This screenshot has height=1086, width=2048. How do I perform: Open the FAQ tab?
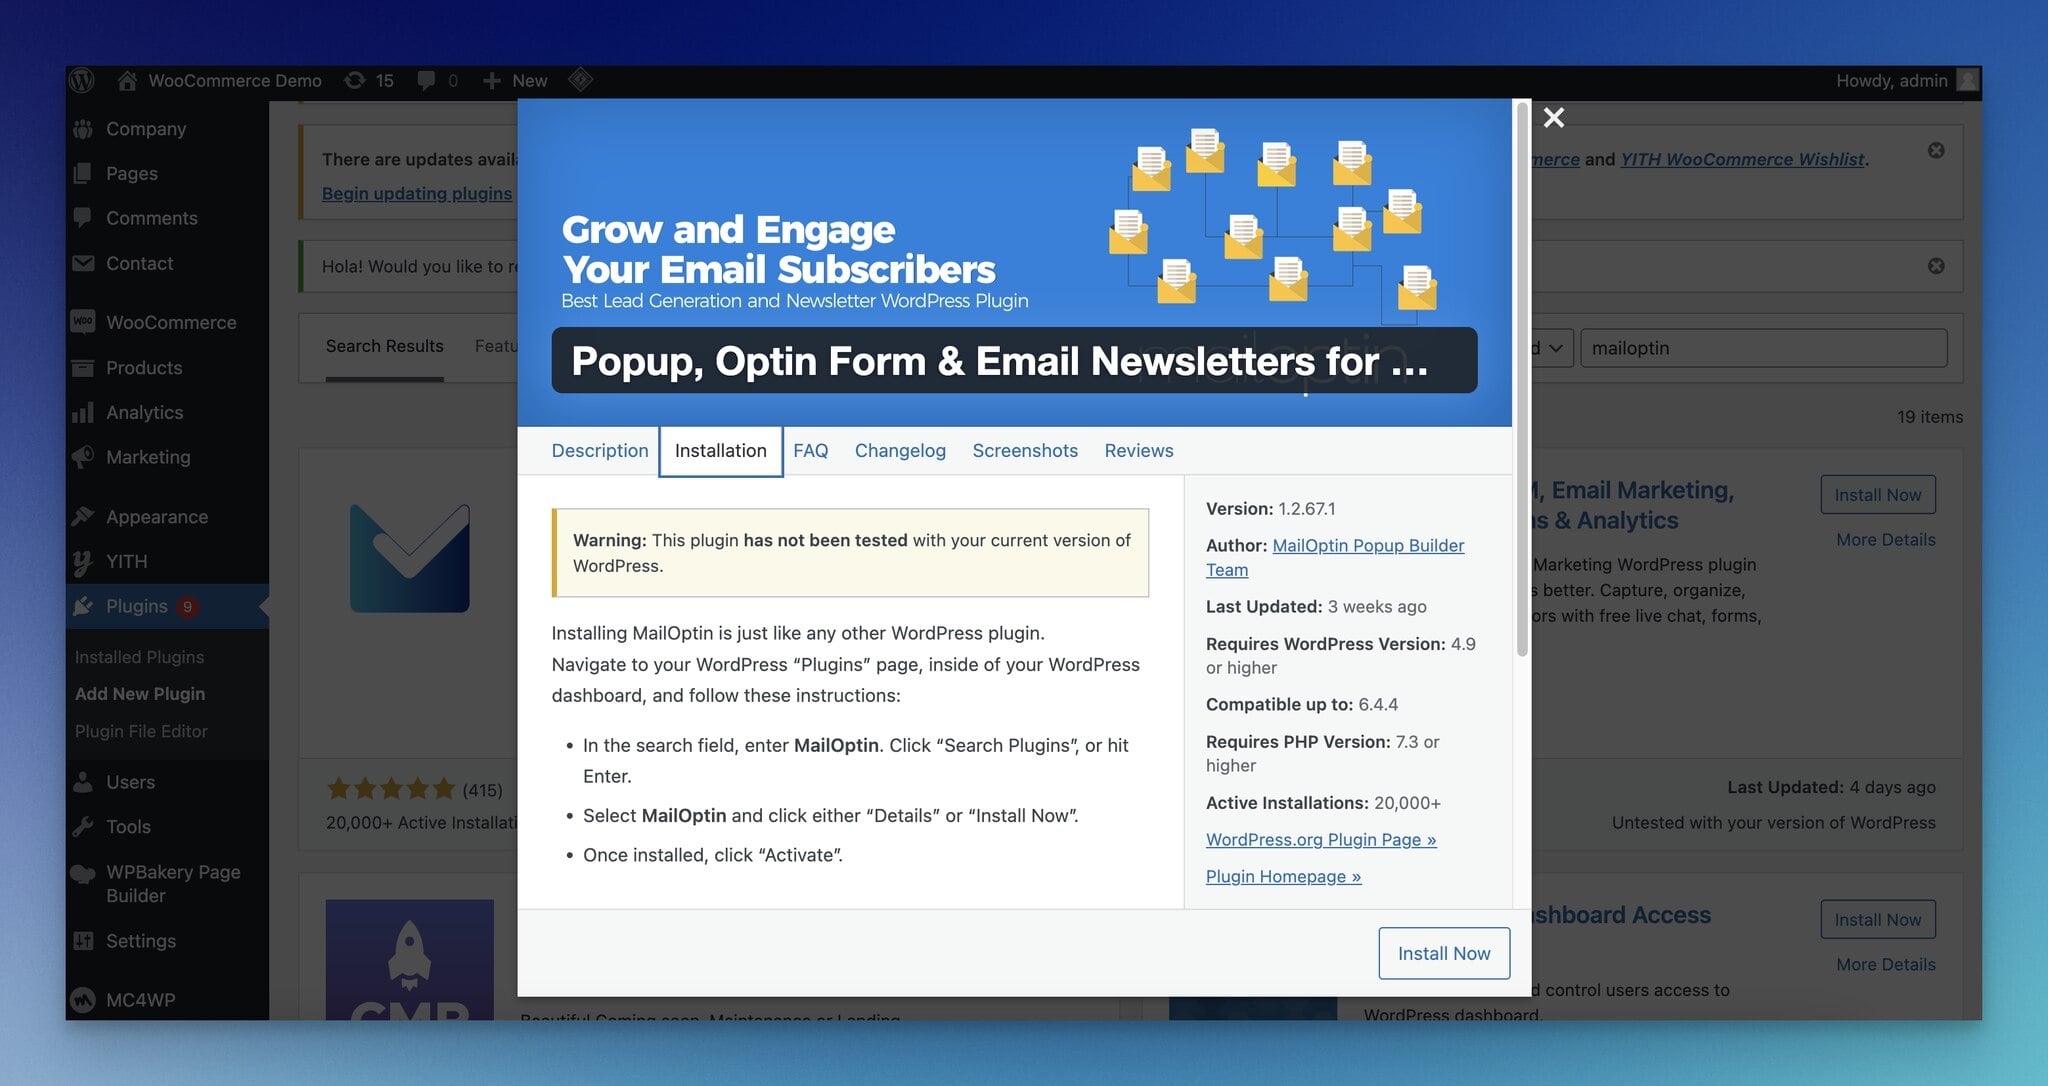[x=811, y=450]
